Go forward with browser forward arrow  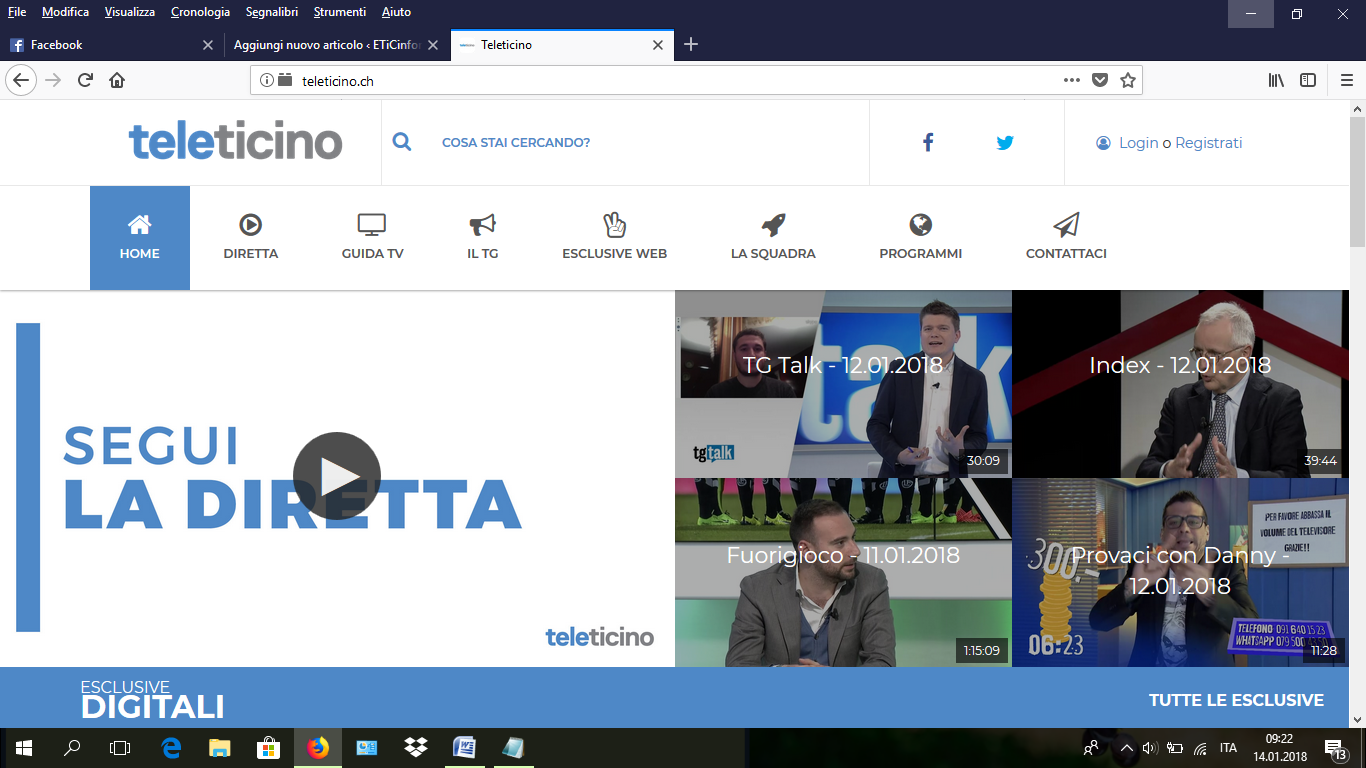[x=53, y=80]
